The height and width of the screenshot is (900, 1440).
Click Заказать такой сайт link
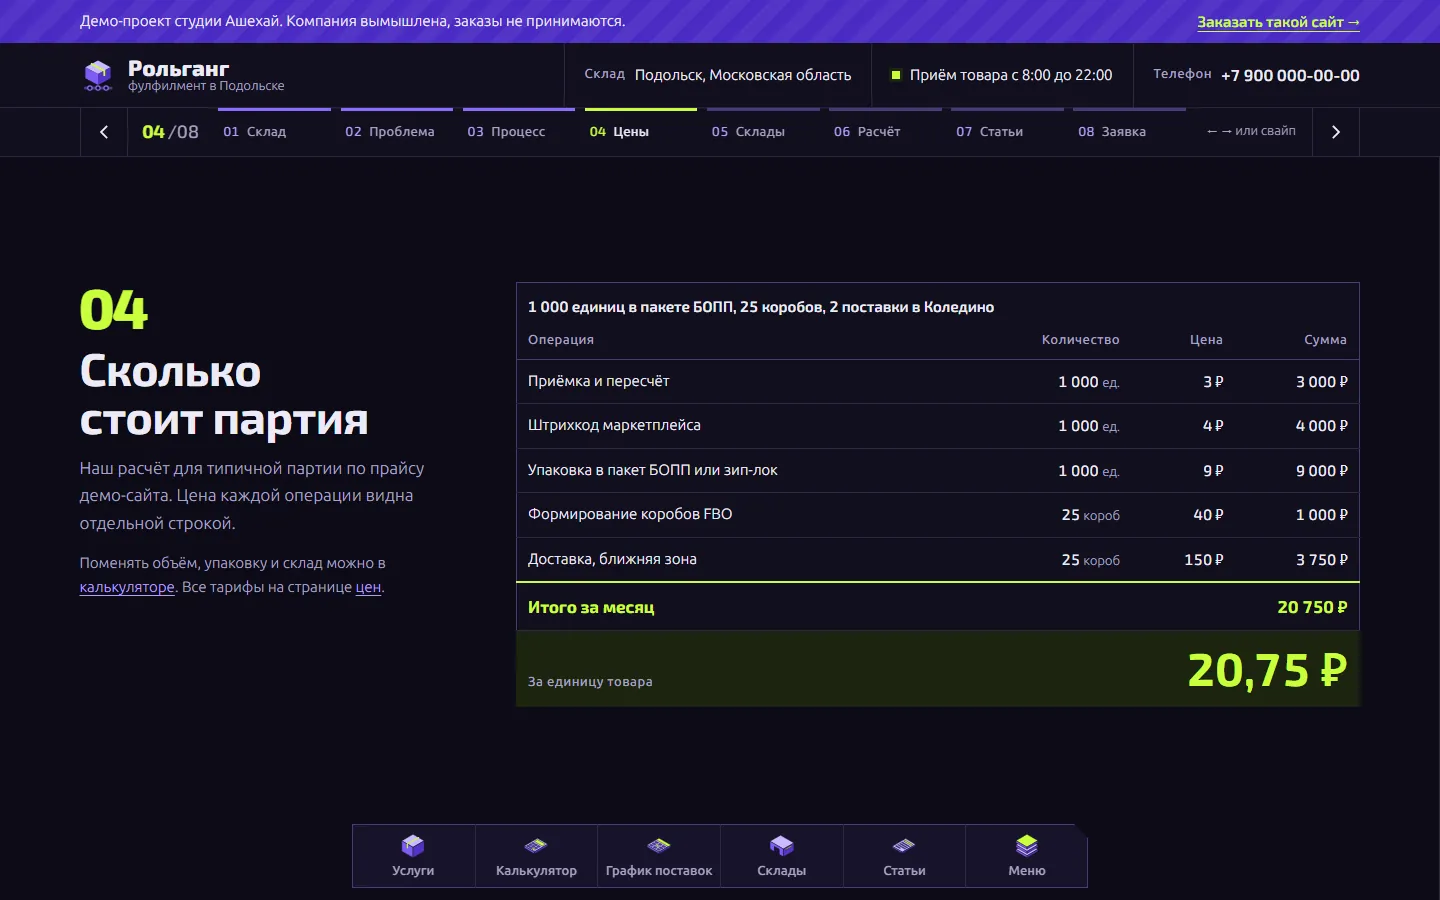(1278, 22)
